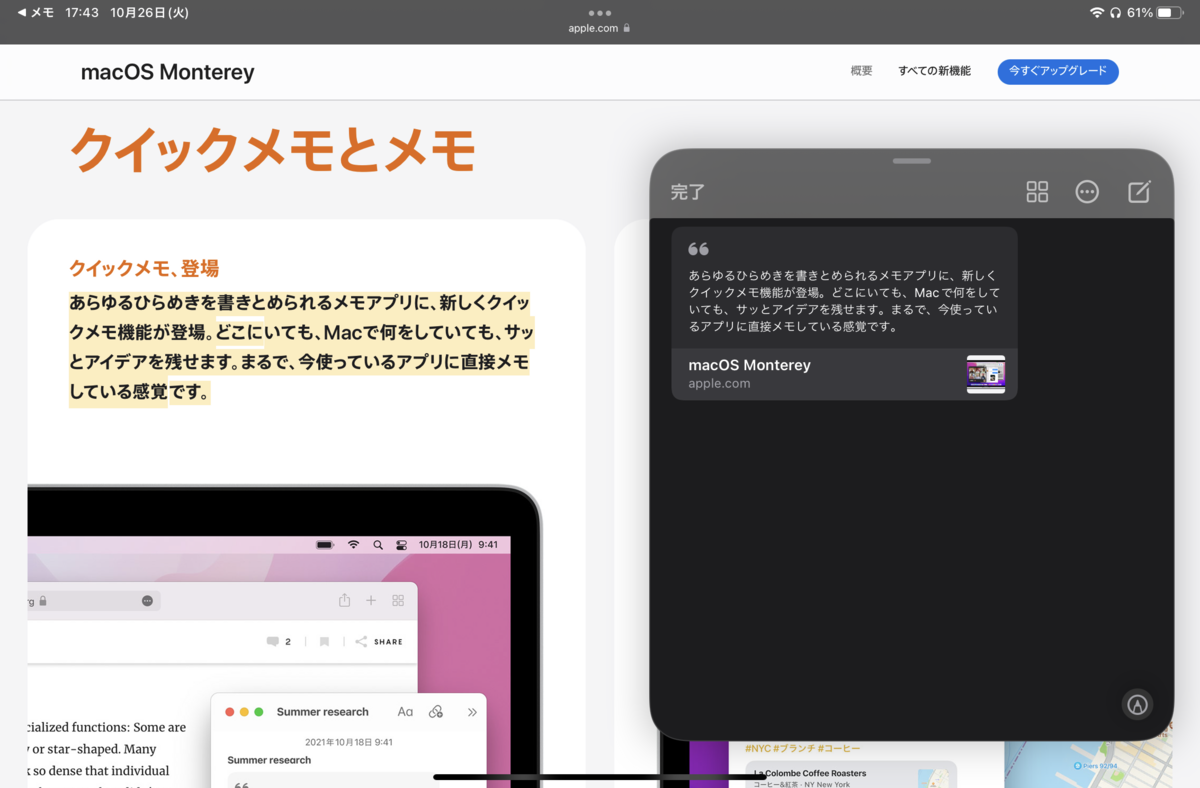The image size is (1200, 788).
Task: Tap the quotation mark icon in the note
Action: tap(698, 248)
